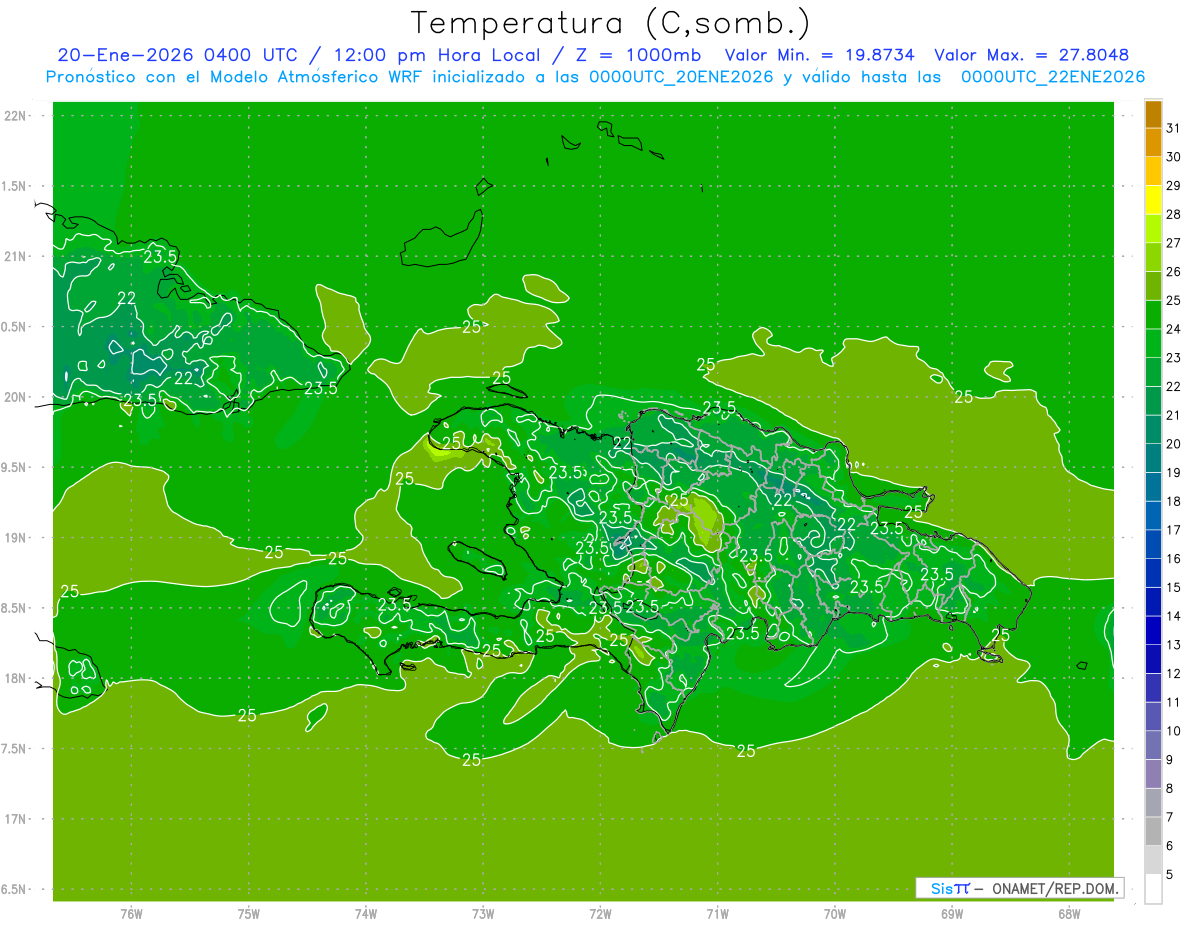Click the "76W" longitude axis label
The image size is (1200, 927).
point(131,914)
